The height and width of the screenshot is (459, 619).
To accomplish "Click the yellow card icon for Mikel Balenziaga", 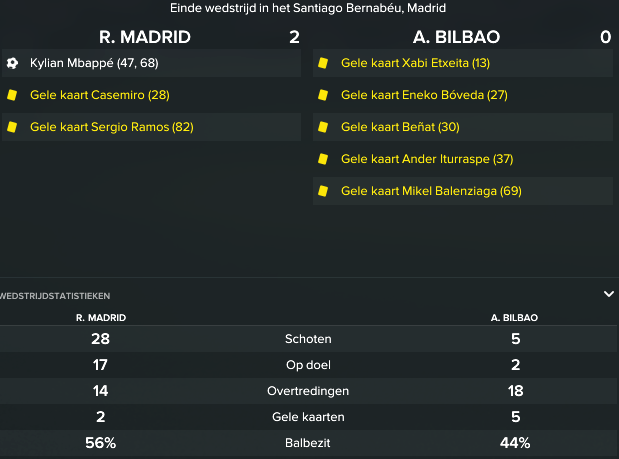I will 323,191.
